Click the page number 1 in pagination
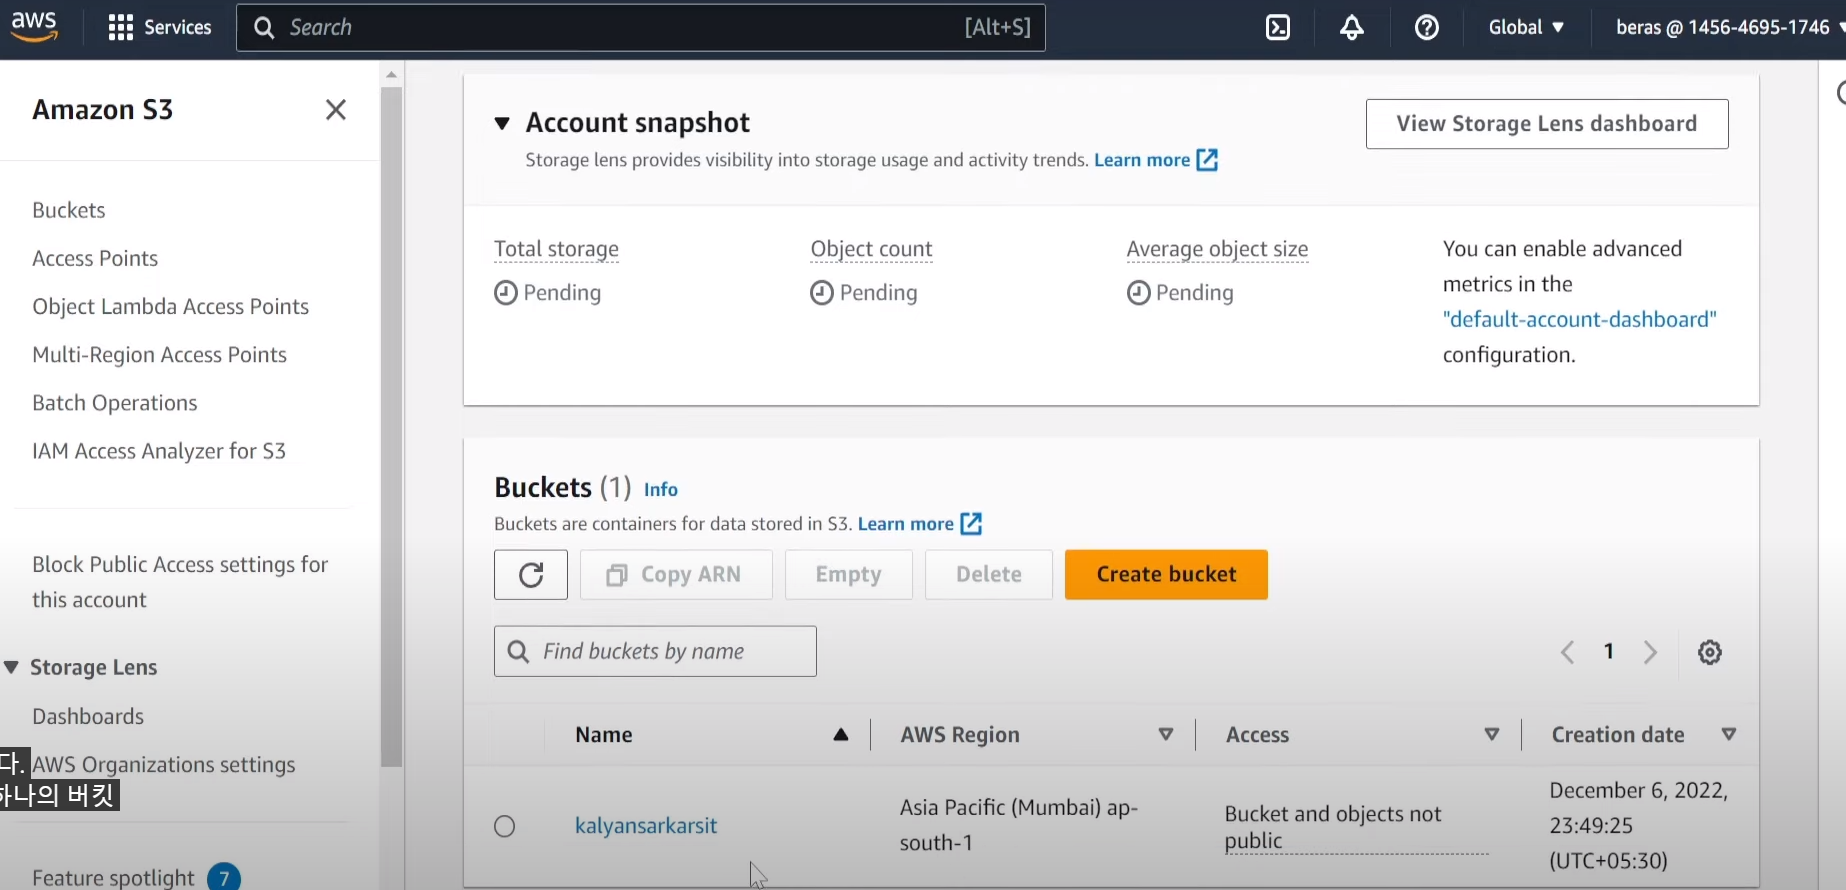1846x890 pixels. [1609, 652]
